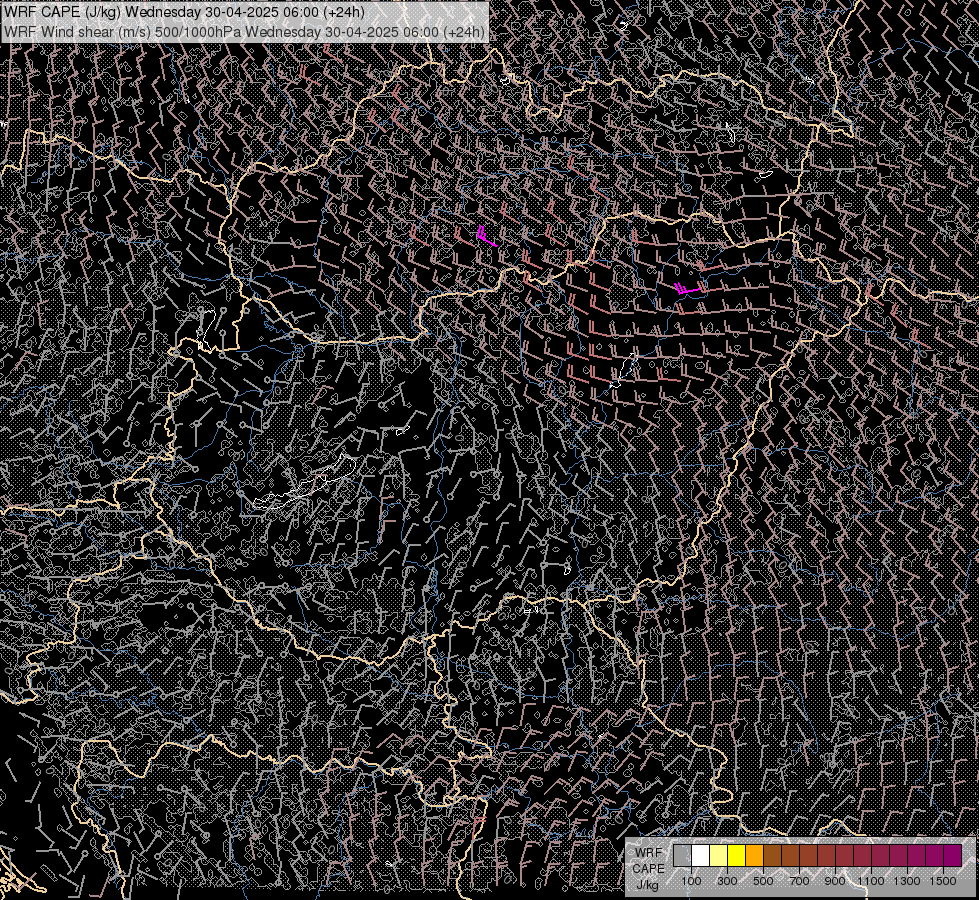Viewport: 979px width, 900px height.
Task: Click the legend value 700
Action: pos(799,881)
